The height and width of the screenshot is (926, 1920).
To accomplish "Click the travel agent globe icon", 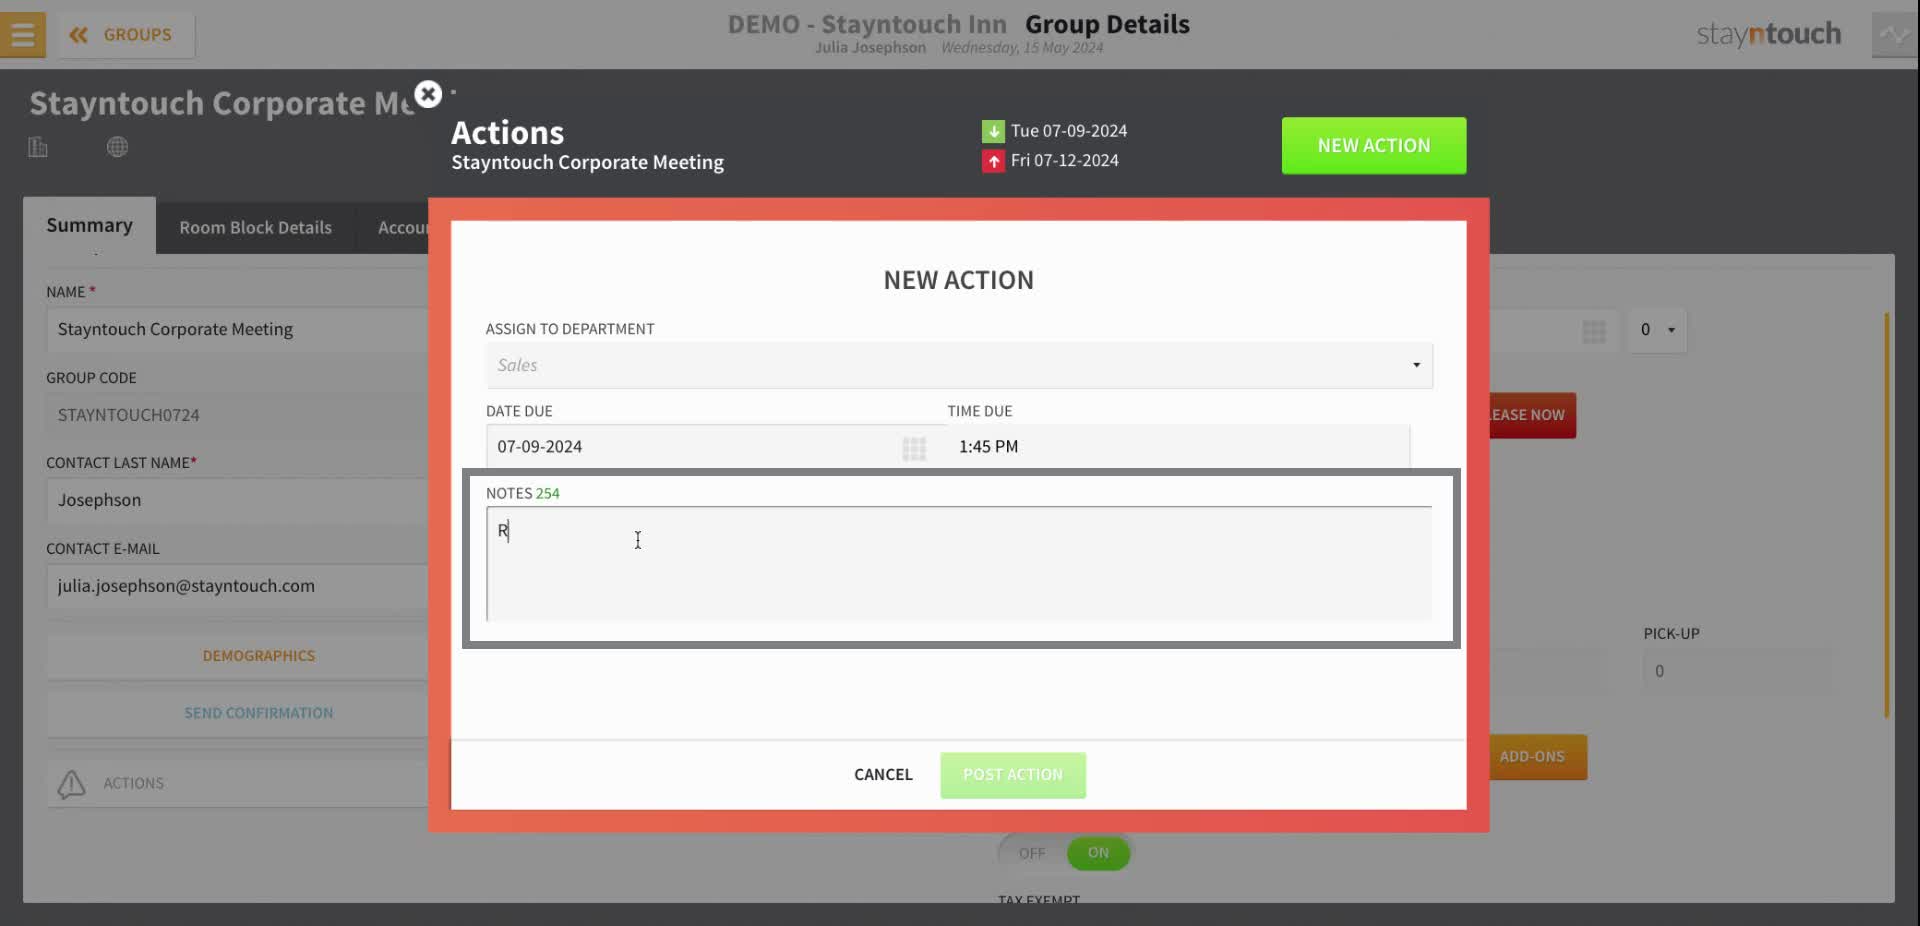I will [117, 147].
